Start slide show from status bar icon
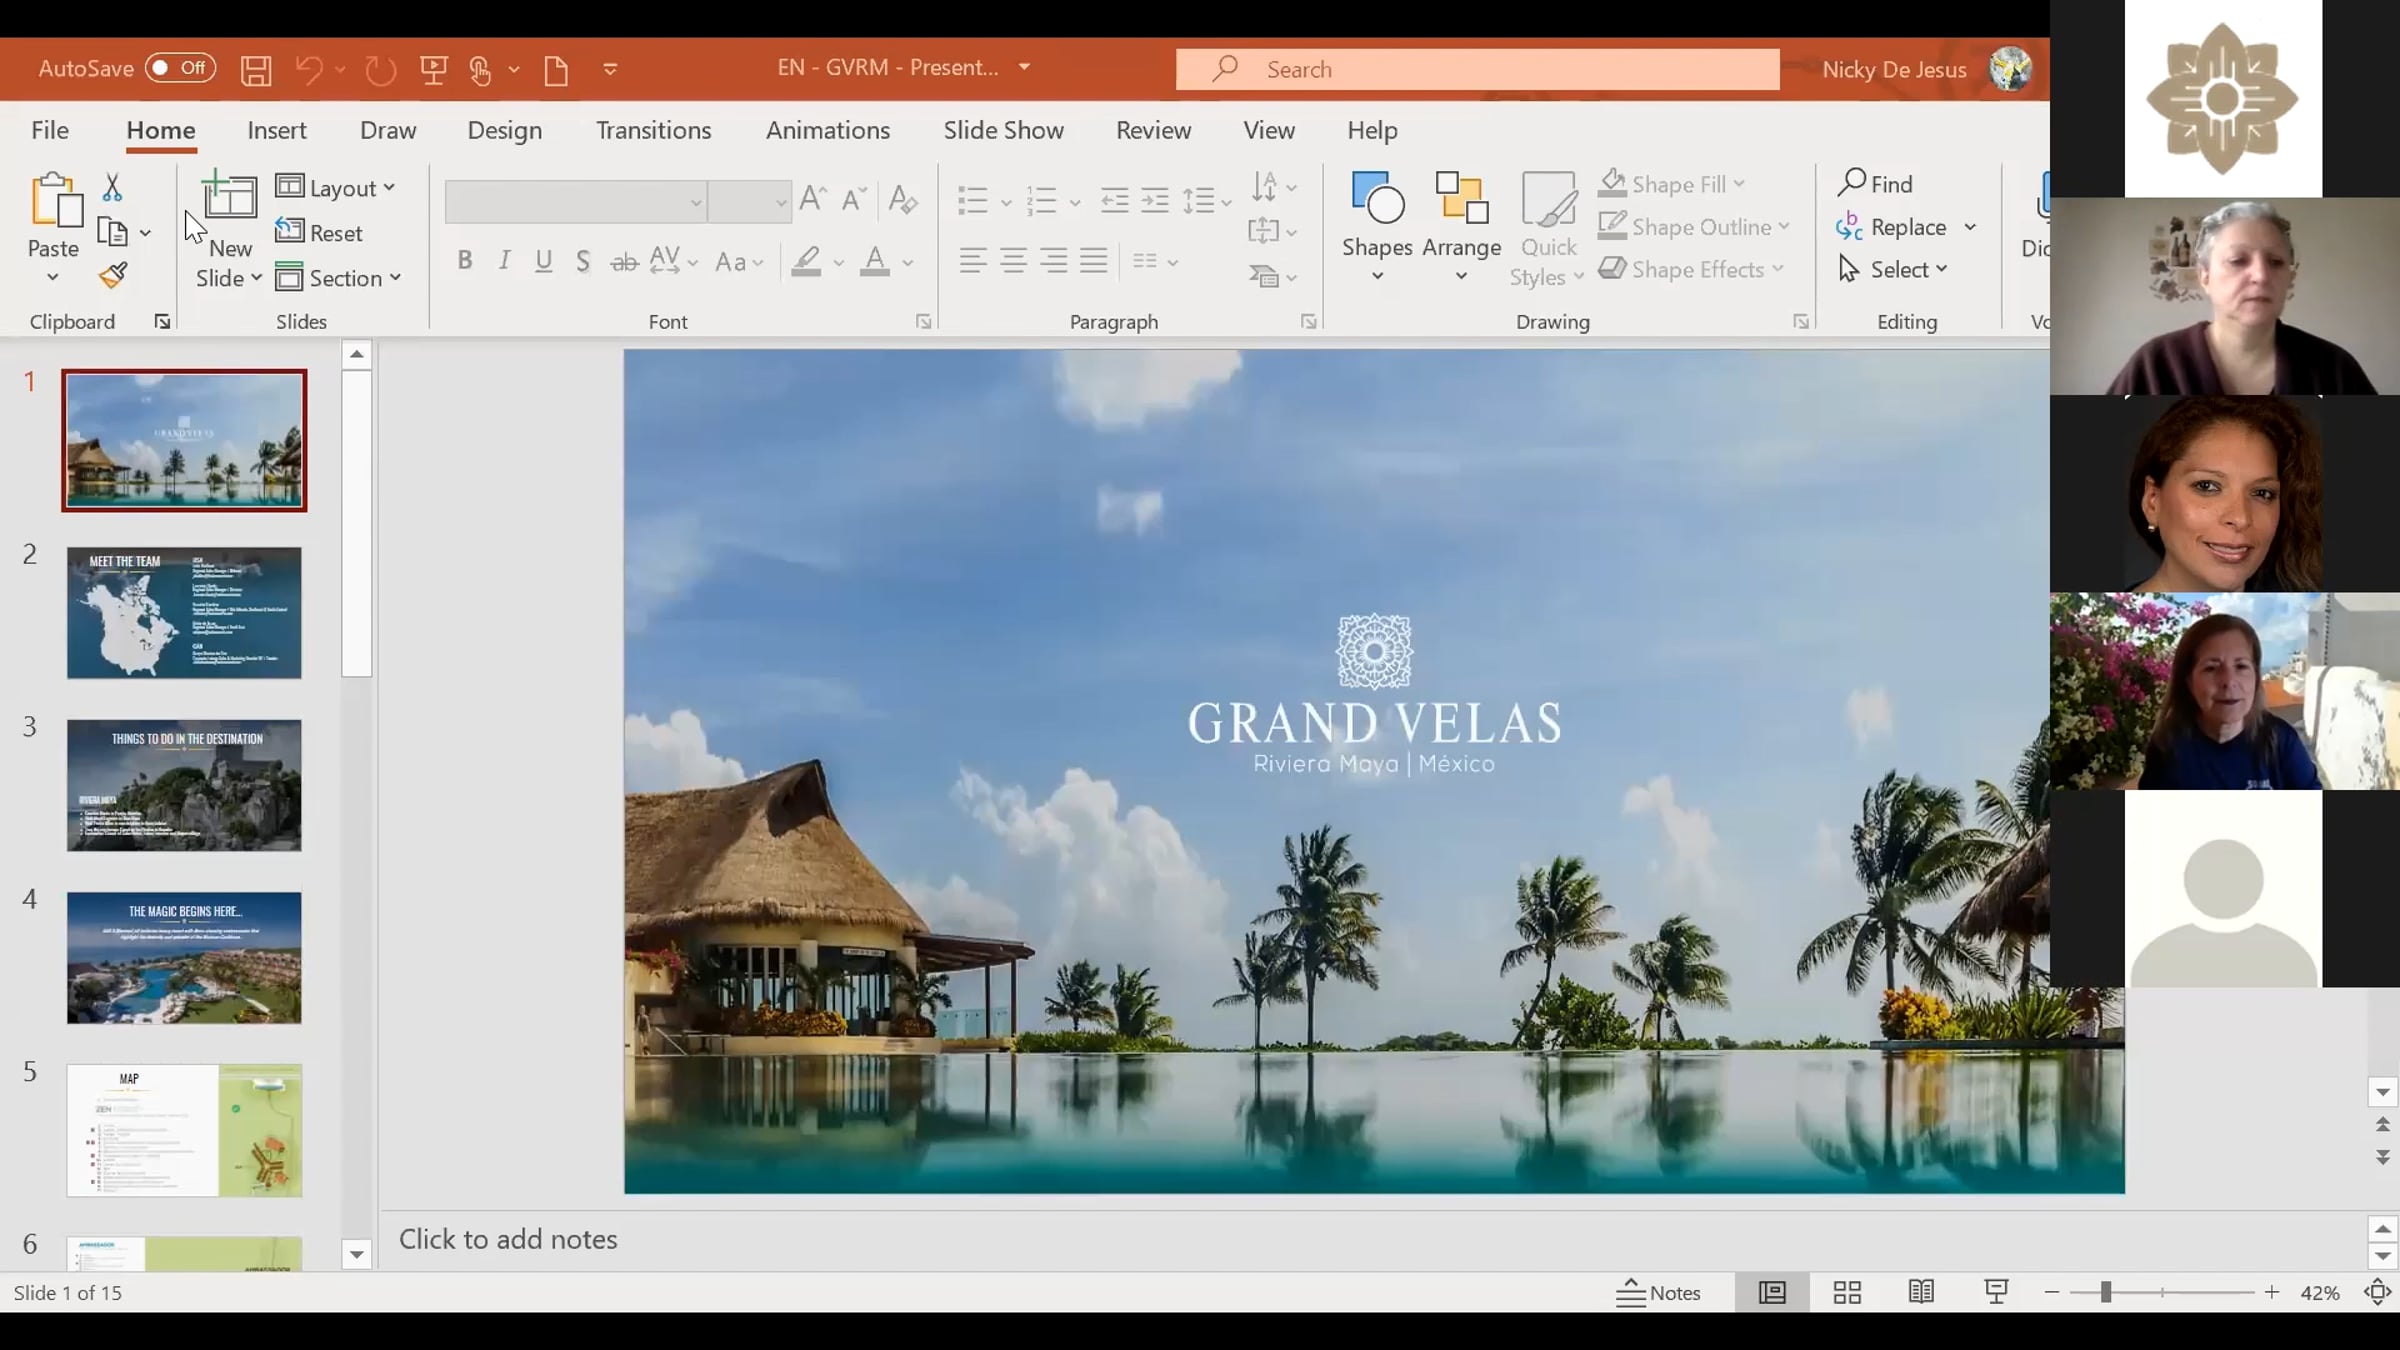Viewport: 2400px width, 1350px height. [x=1996, y=1292]
